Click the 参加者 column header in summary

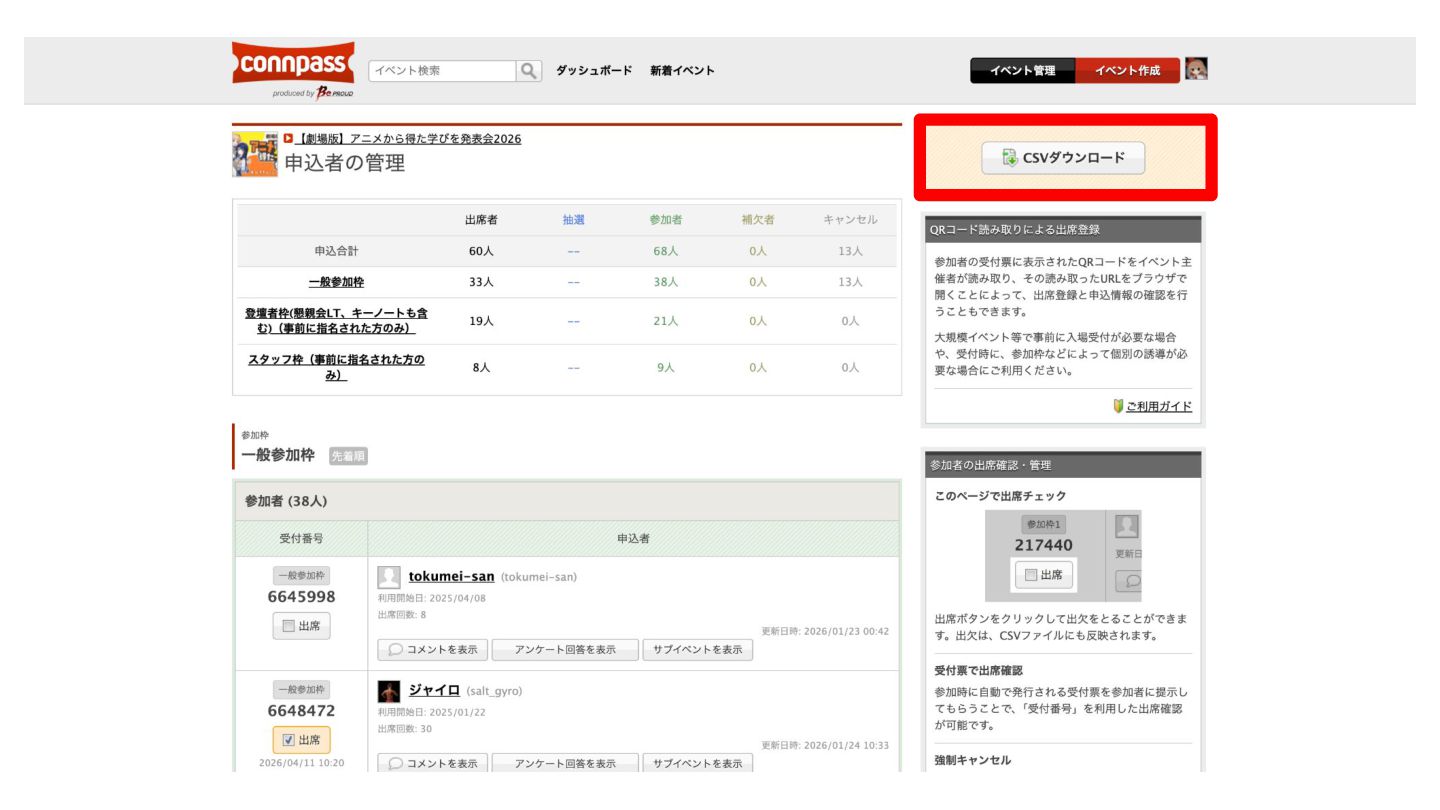[x=665, y=220]
